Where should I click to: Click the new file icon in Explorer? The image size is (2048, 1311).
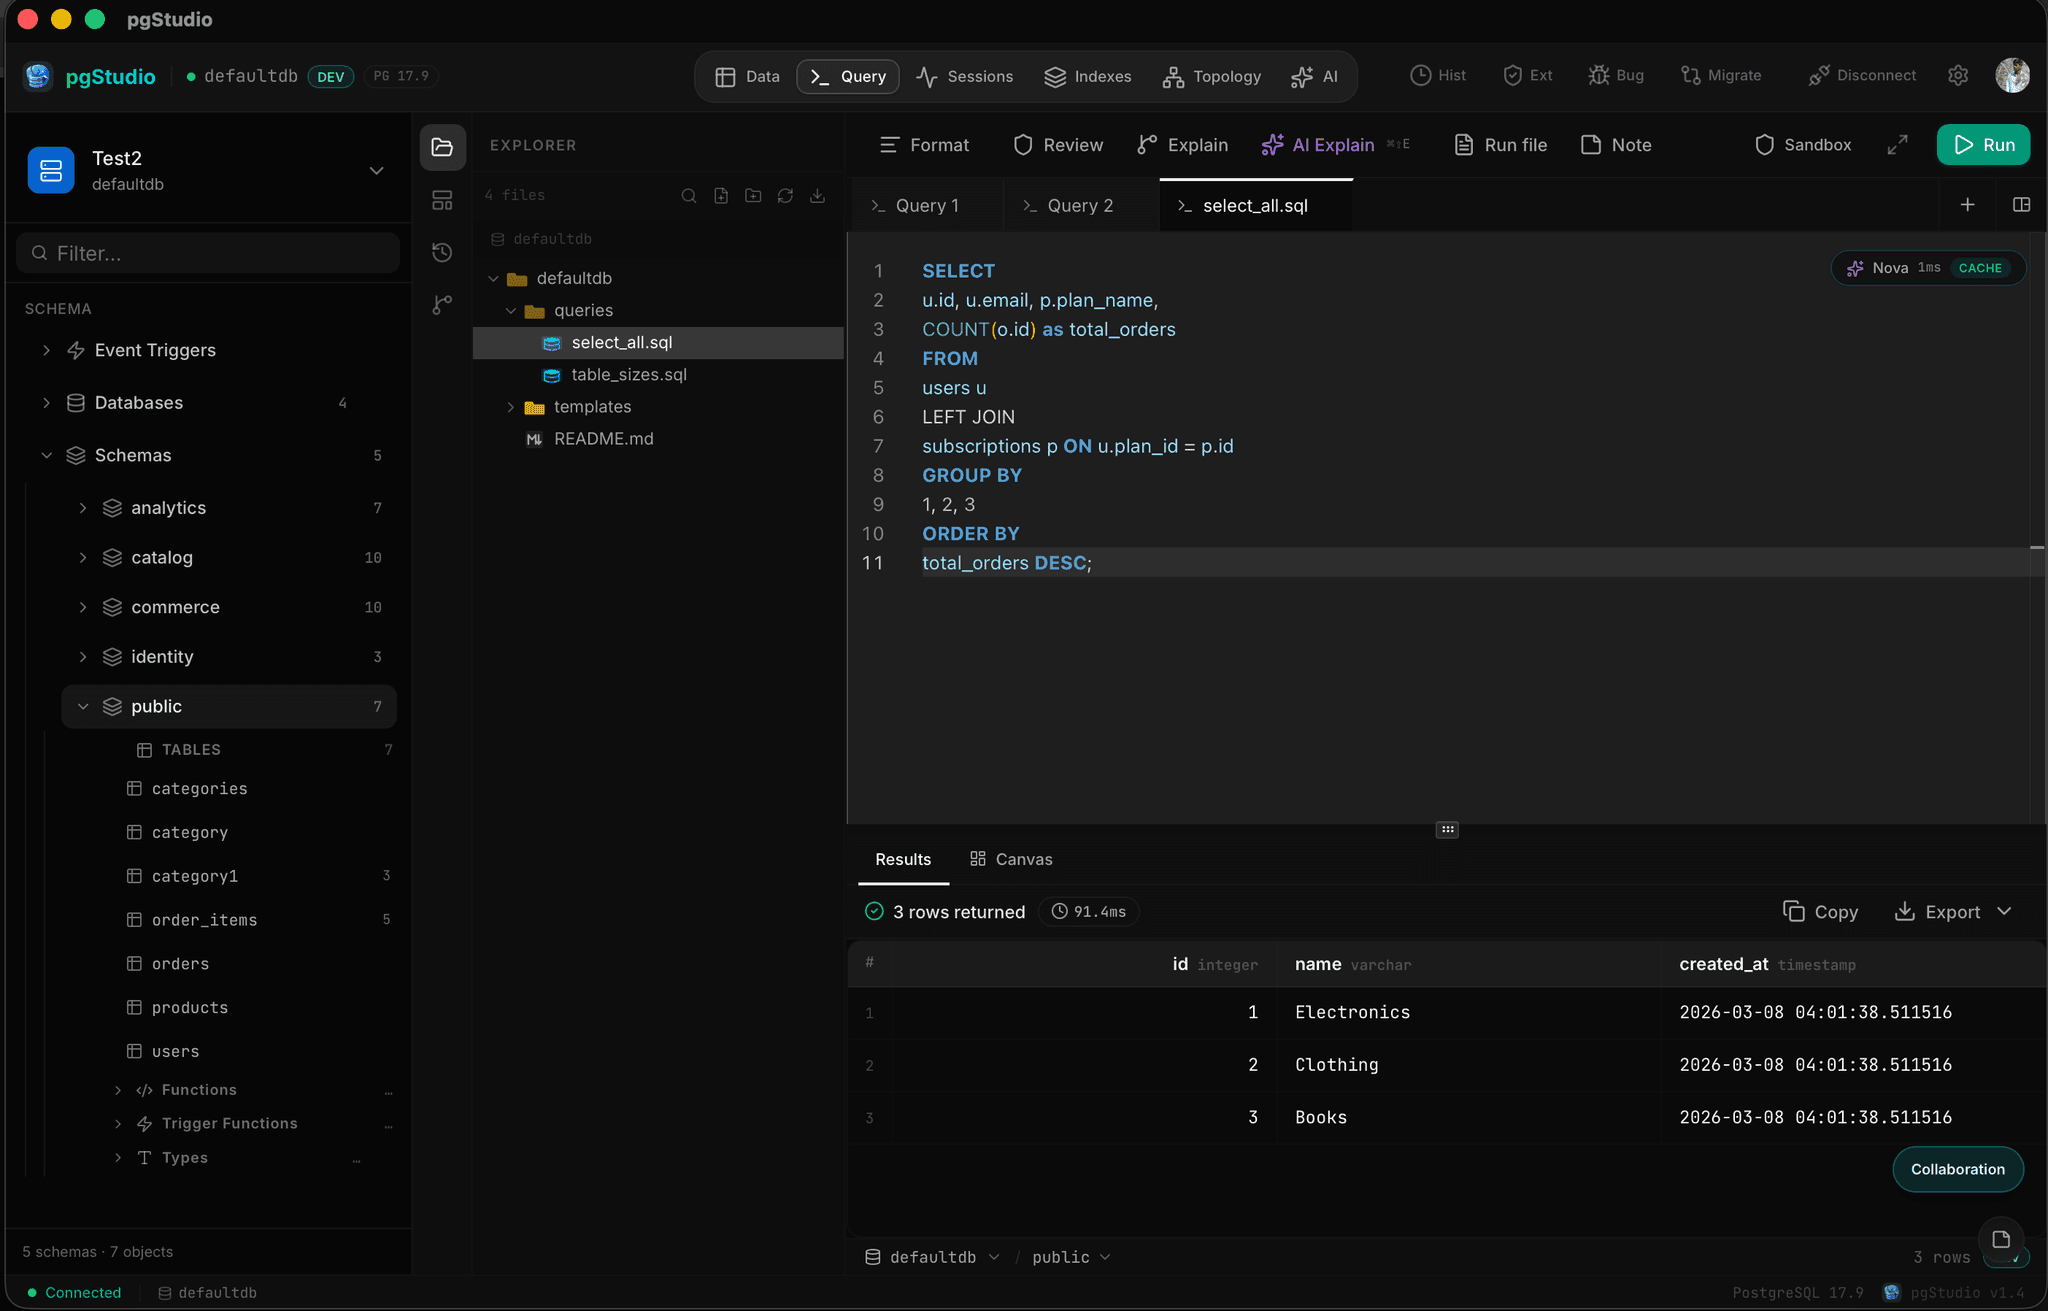pyautogui.click(x=721, y=196)
